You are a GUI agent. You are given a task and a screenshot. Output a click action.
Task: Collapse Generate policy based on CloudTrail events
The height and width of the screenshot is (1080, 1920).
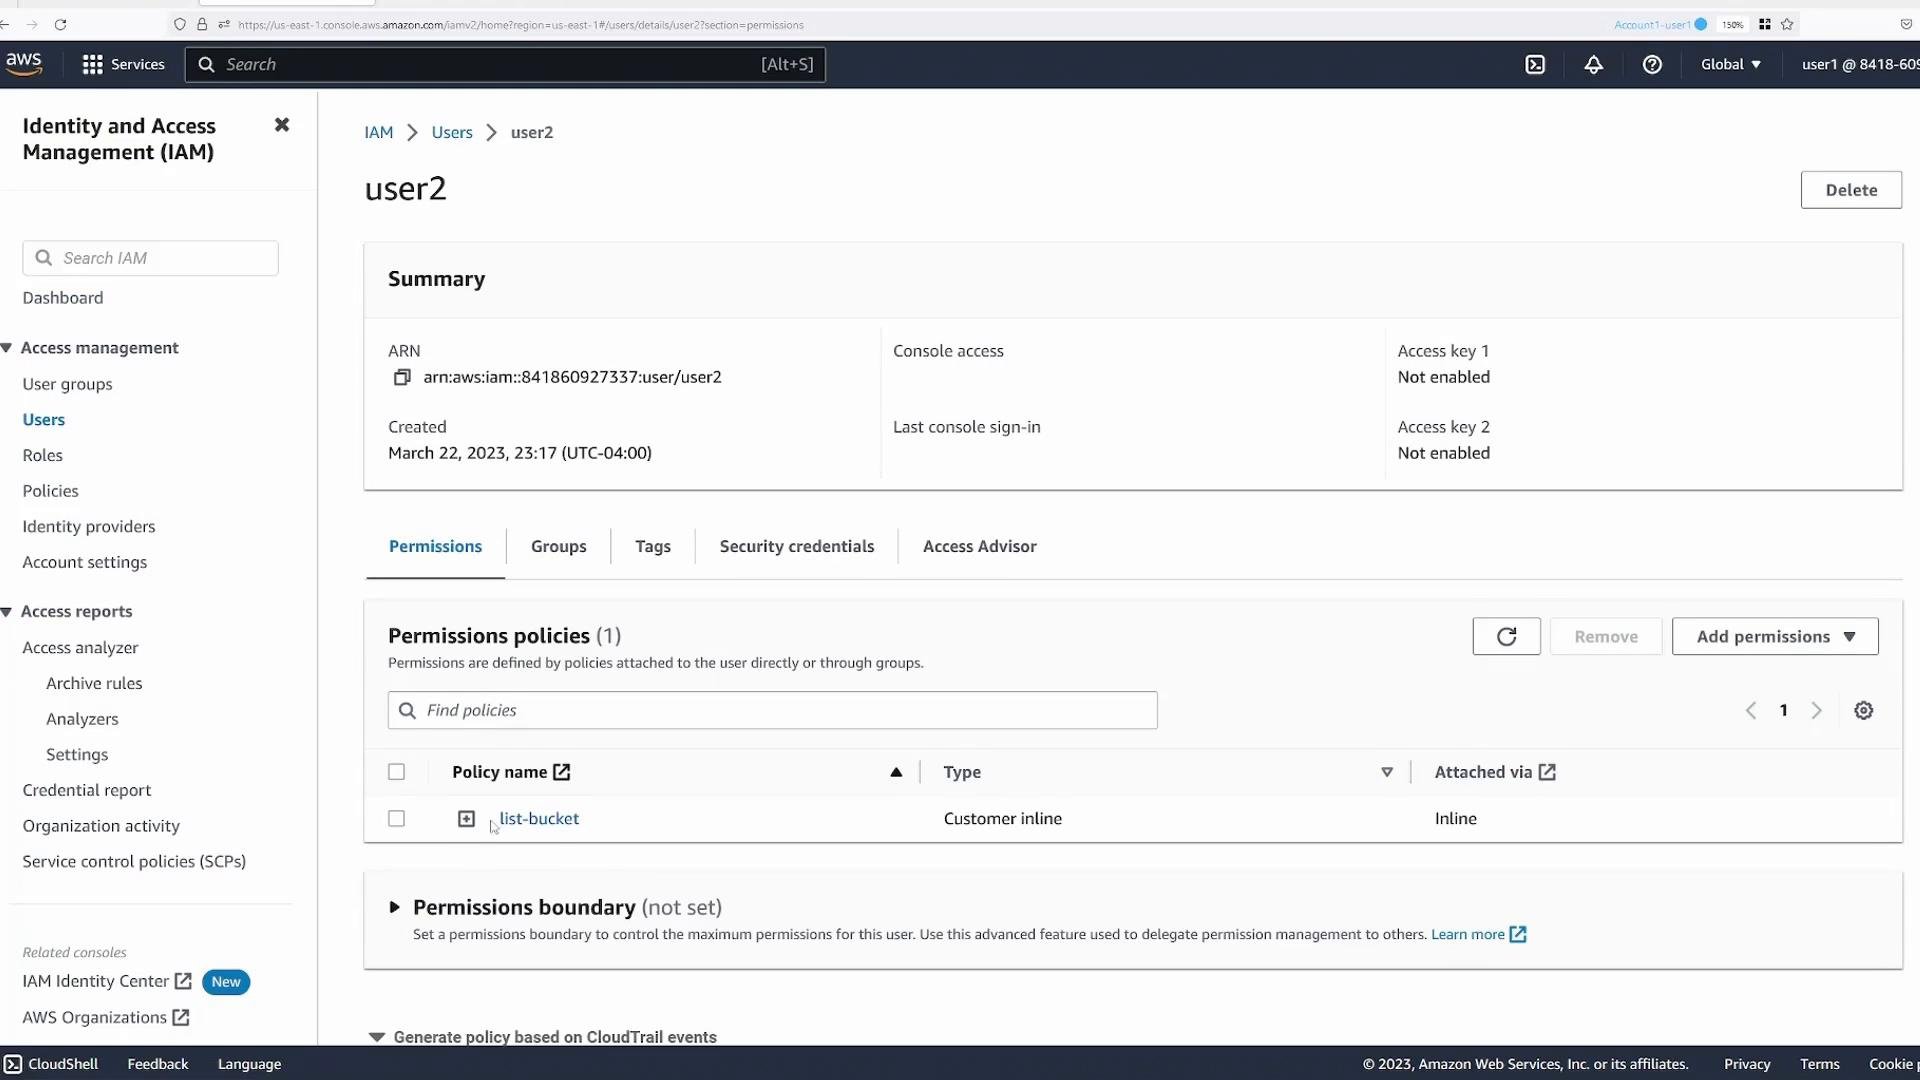coord(377,1037)
